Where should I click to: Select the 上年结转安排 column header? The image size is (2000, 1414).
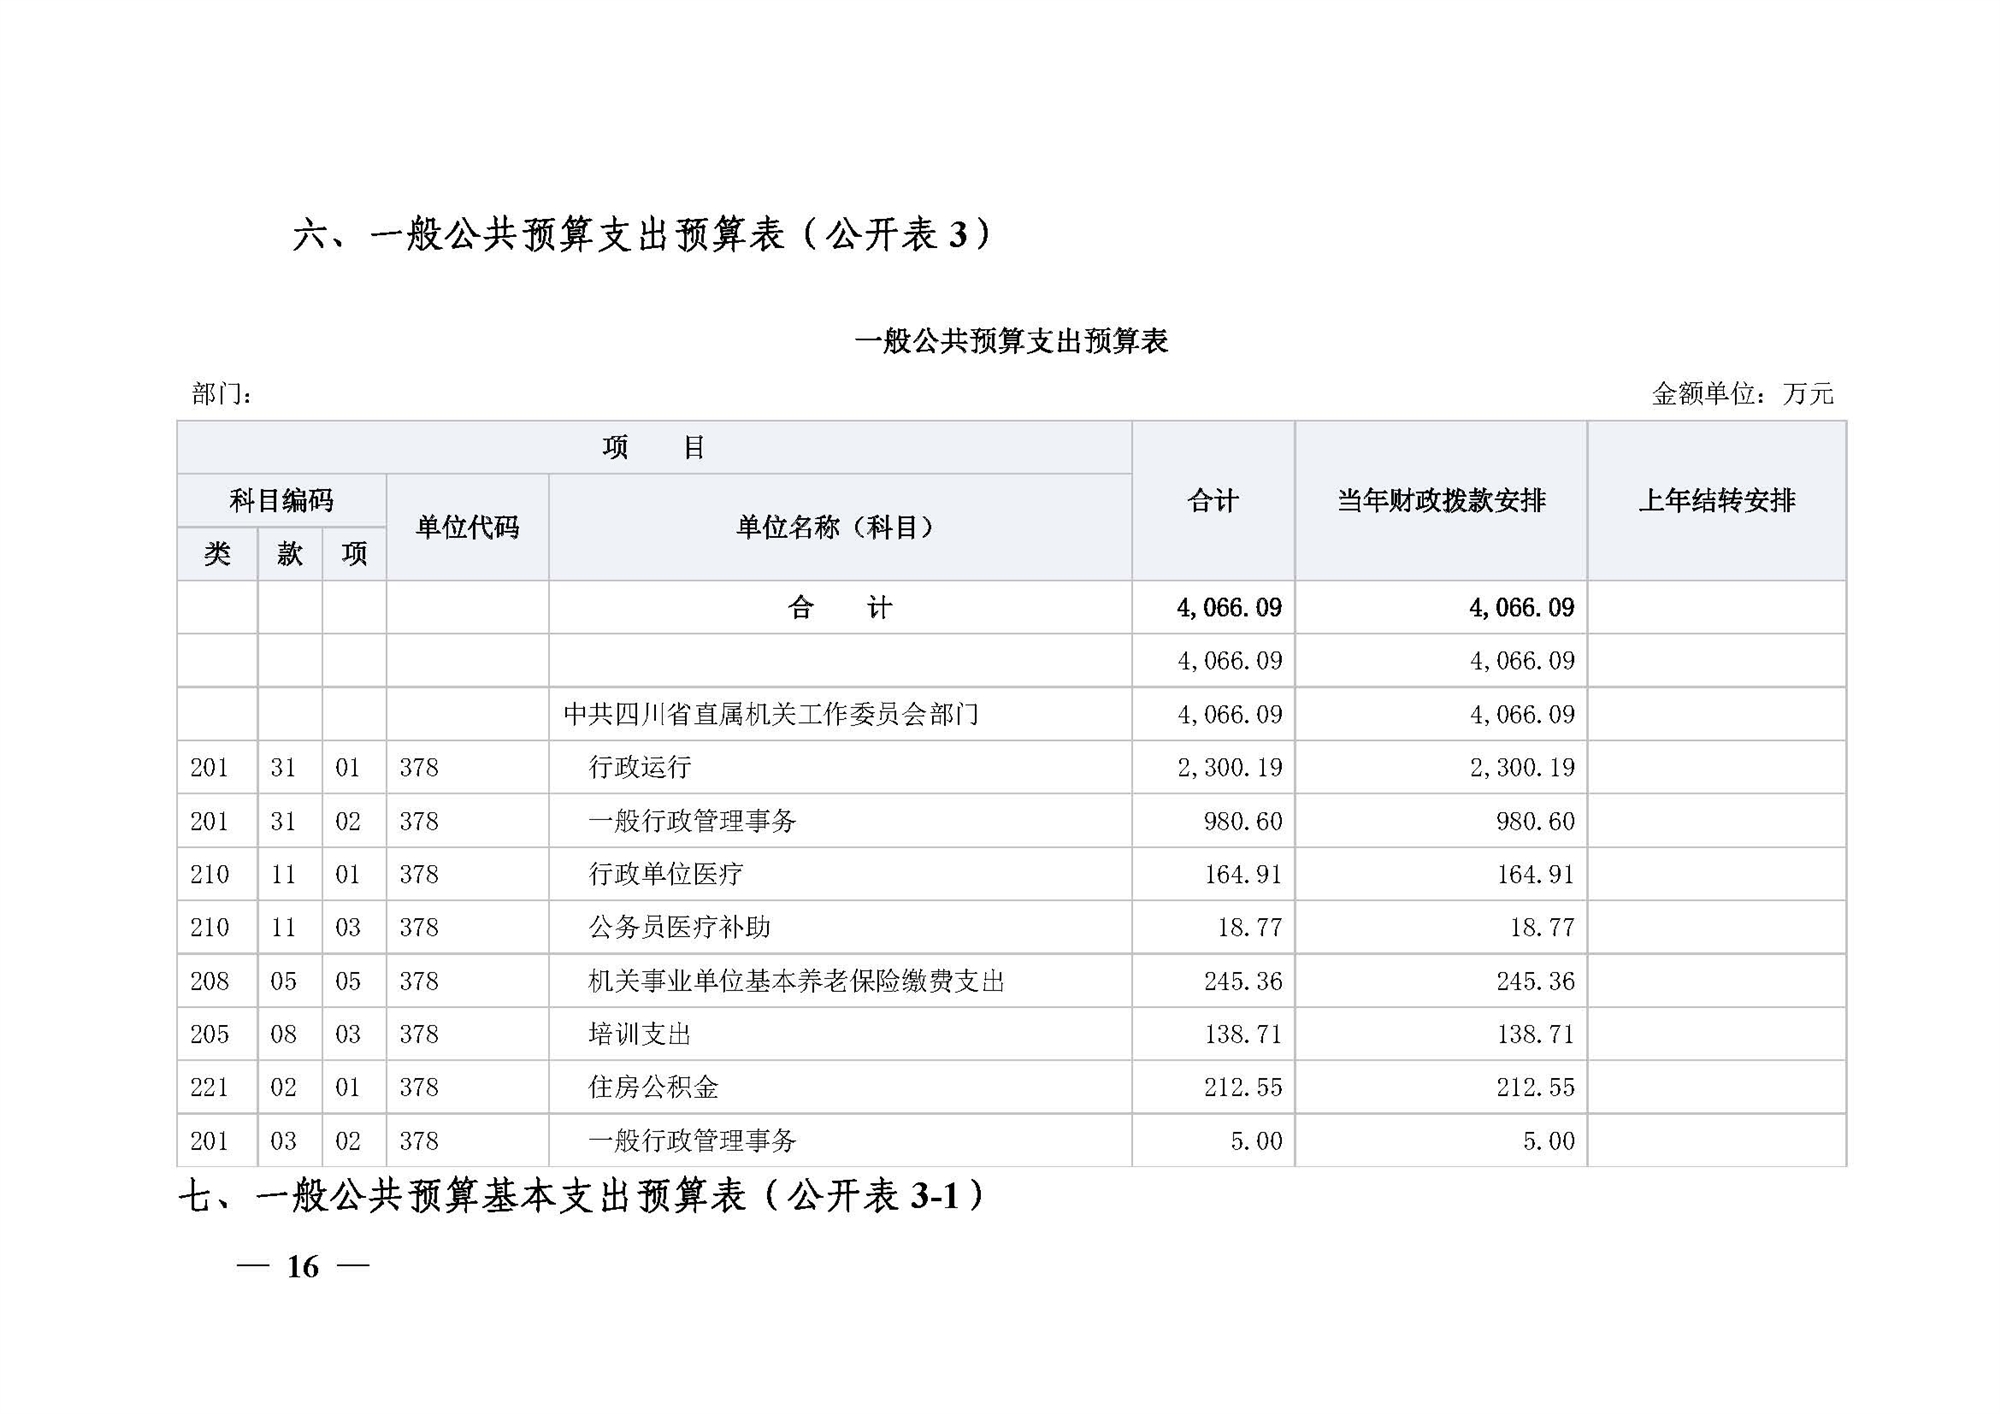[1716, 500]
